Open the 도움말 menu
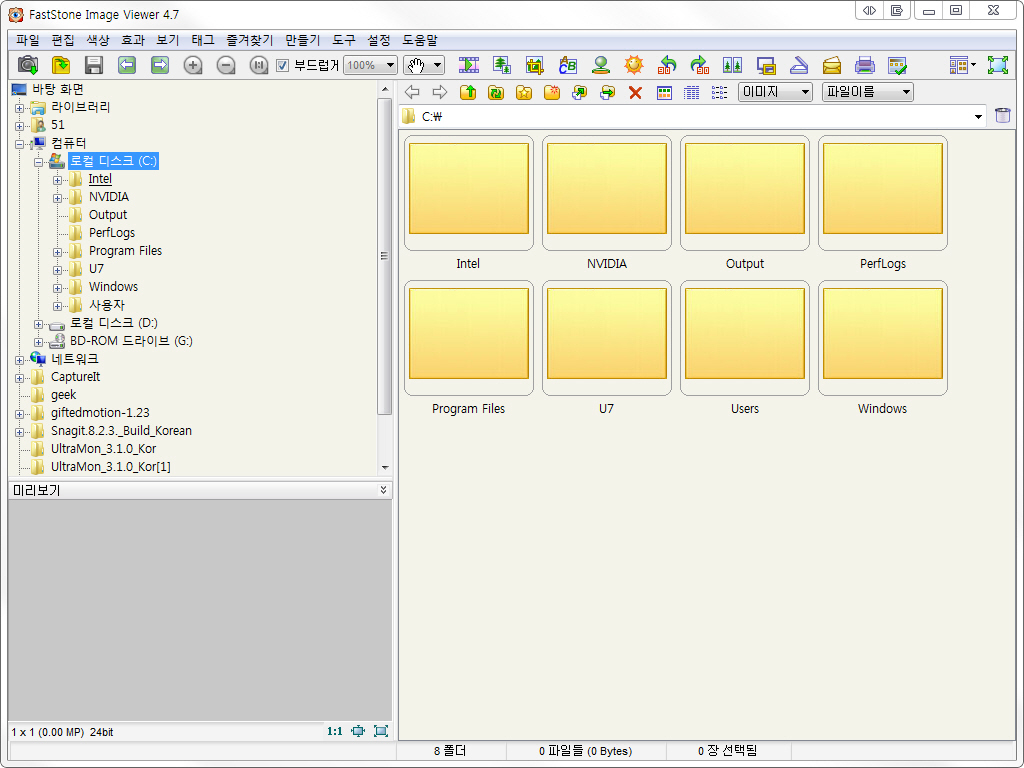1024x768 pixels. pyautogui.click(x=419, y=40)
